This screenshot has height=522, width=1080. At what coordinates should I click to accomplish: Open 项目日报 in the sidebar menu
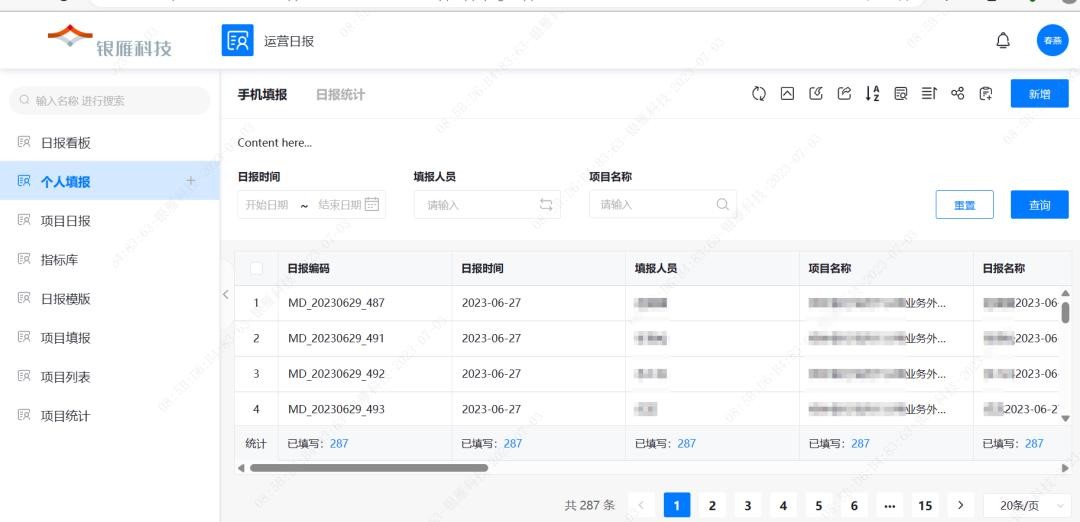(x=66, y=221)
